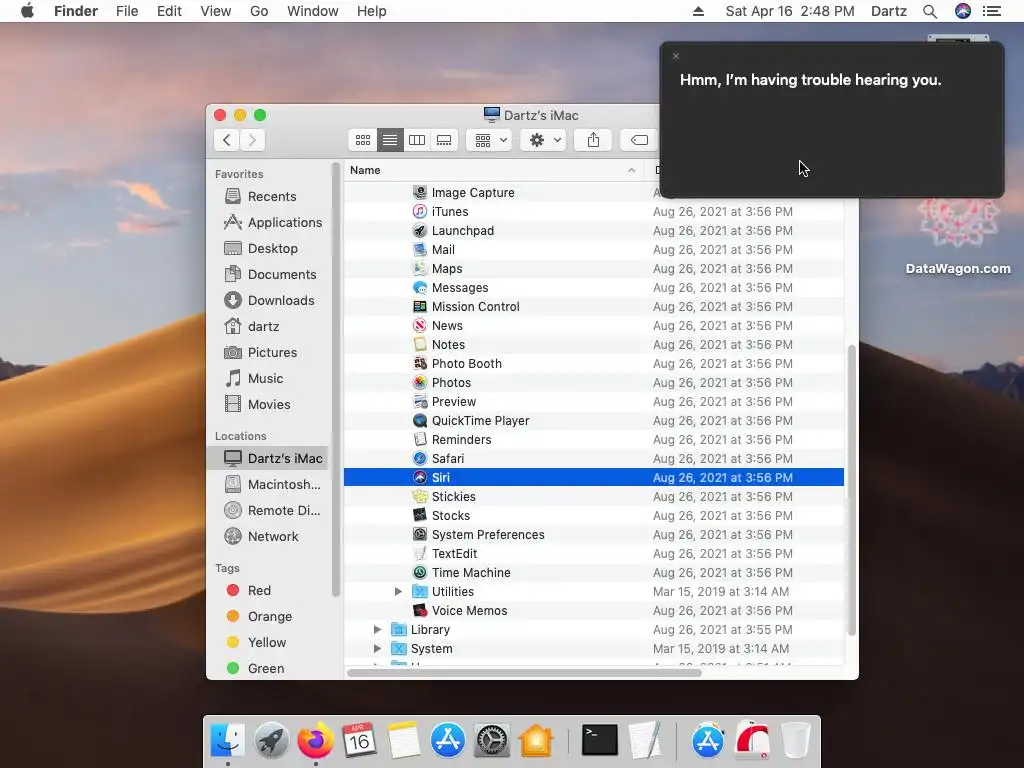The height and width of the screenshot is (768, 1024).
Task: Select System Preferences in list
Action: (594, 535)
